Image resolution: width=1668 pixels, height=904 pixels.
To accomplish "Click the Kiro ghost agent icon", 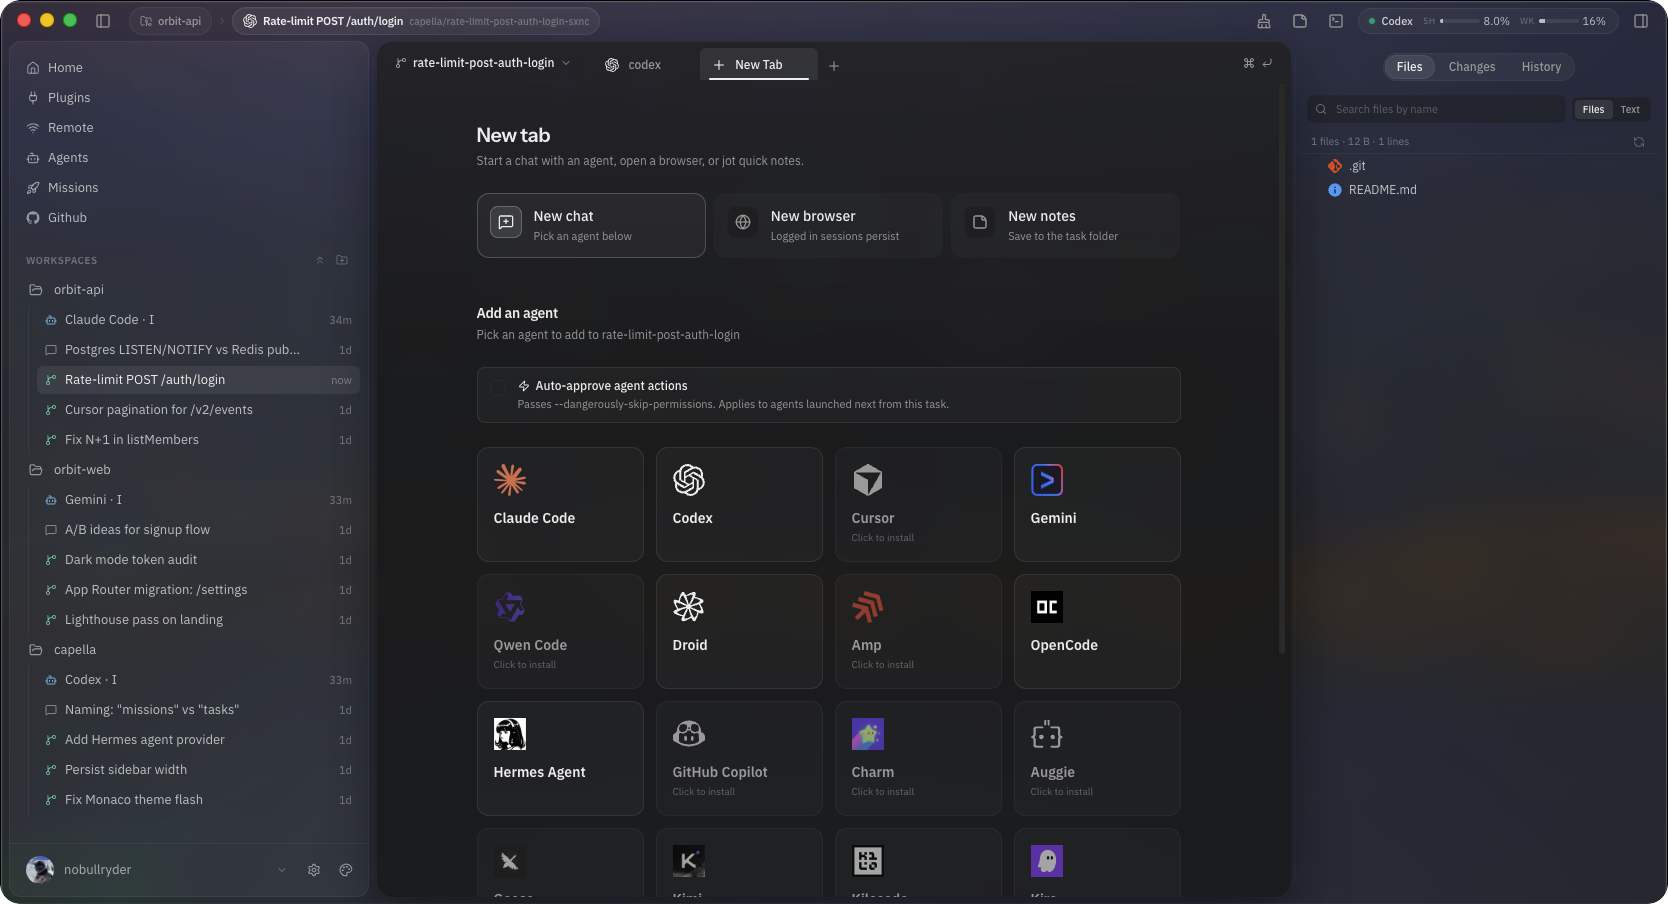I will tap(1047, 861).
